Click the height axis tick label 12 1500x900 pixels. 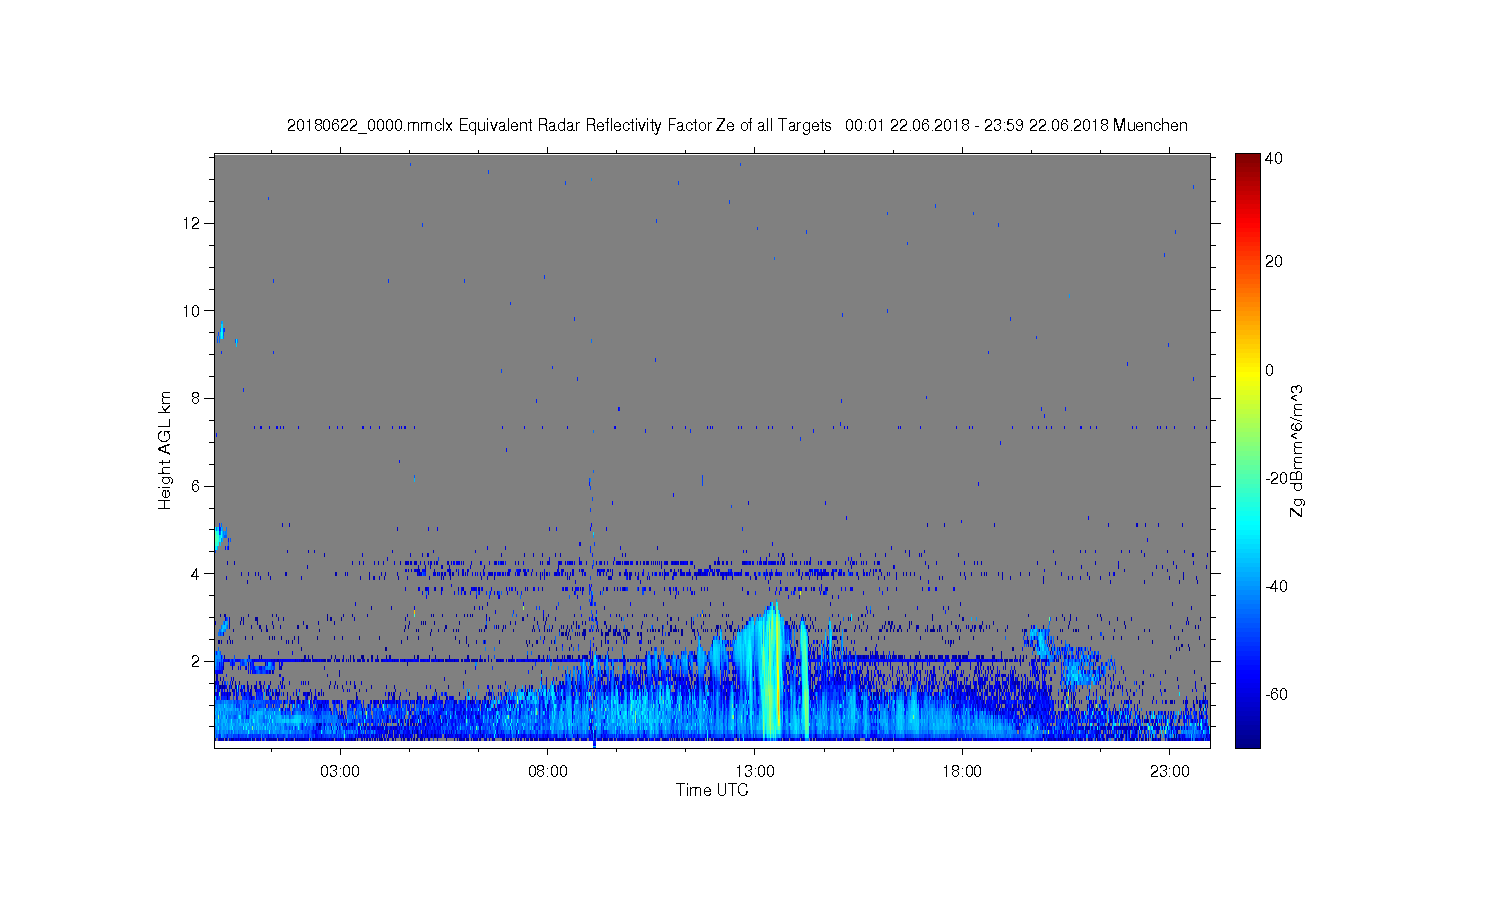pos(194,223)
